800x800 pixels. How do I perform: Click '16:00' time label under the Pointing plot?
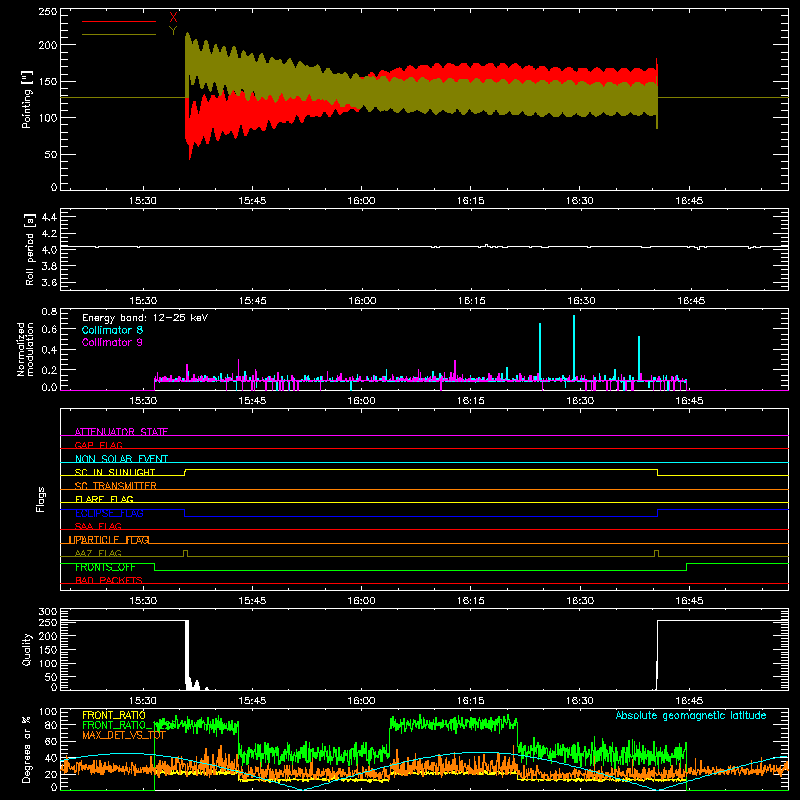click(361, 201)
